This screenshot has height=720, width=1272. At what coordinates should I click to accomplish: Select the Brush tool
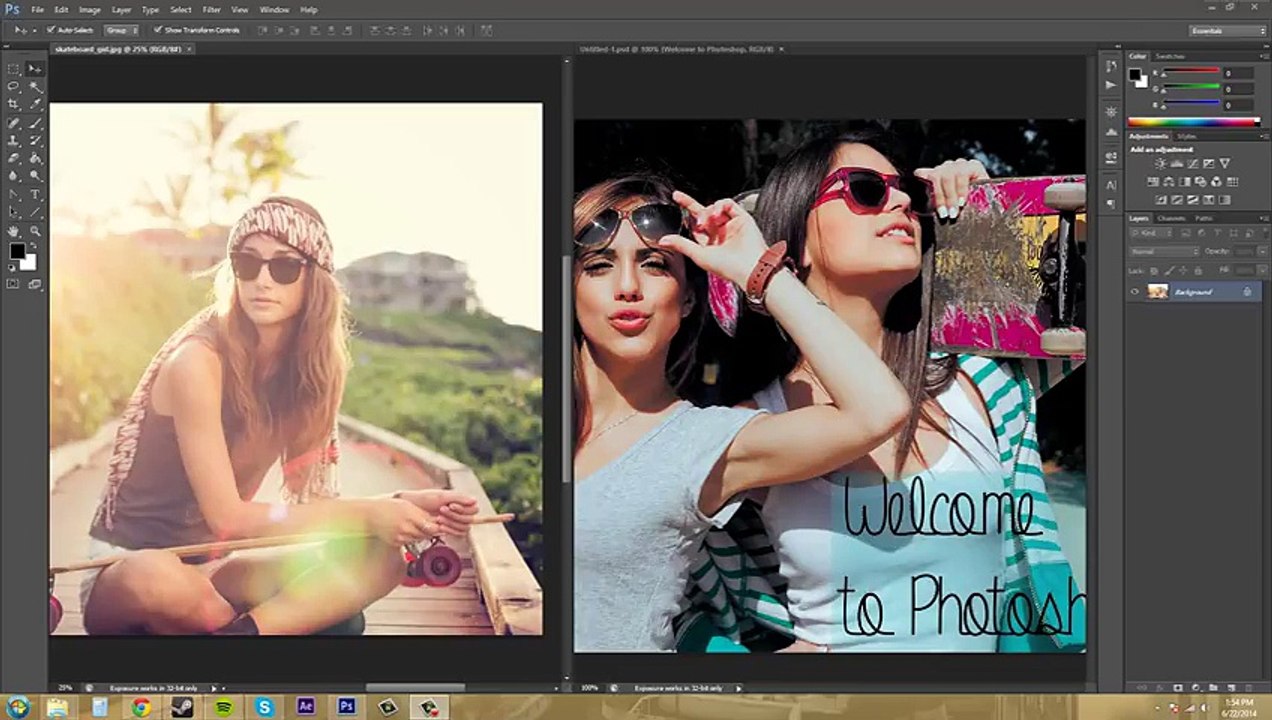(x=33, y=123)
